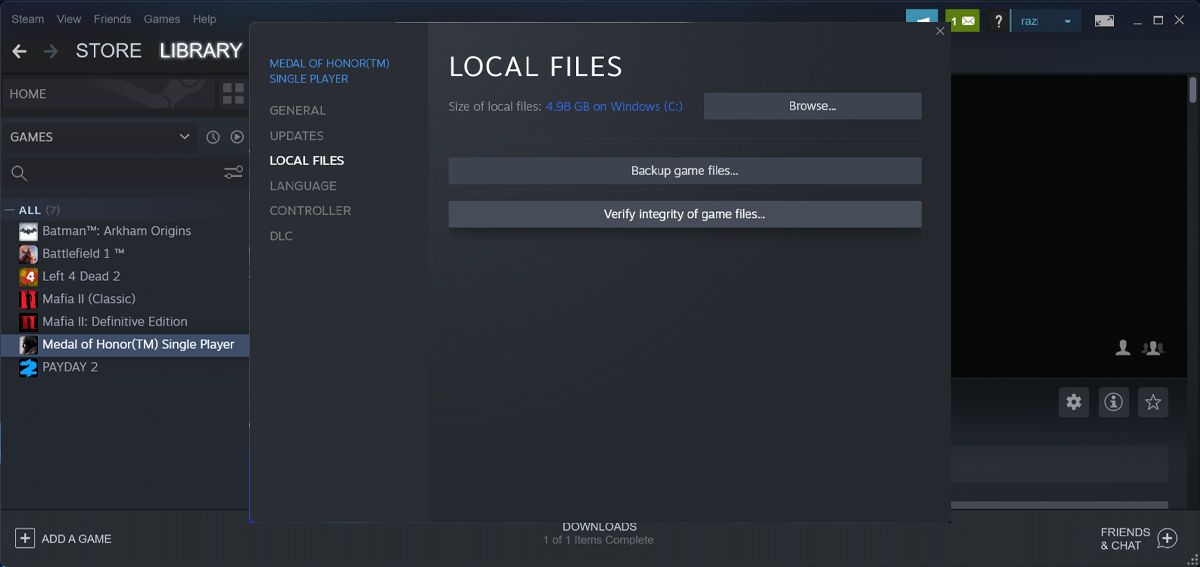Viewport: 1200px width, 567px height.
Task: Click Verify integrity of game files
Action: [x=685, y=214]
